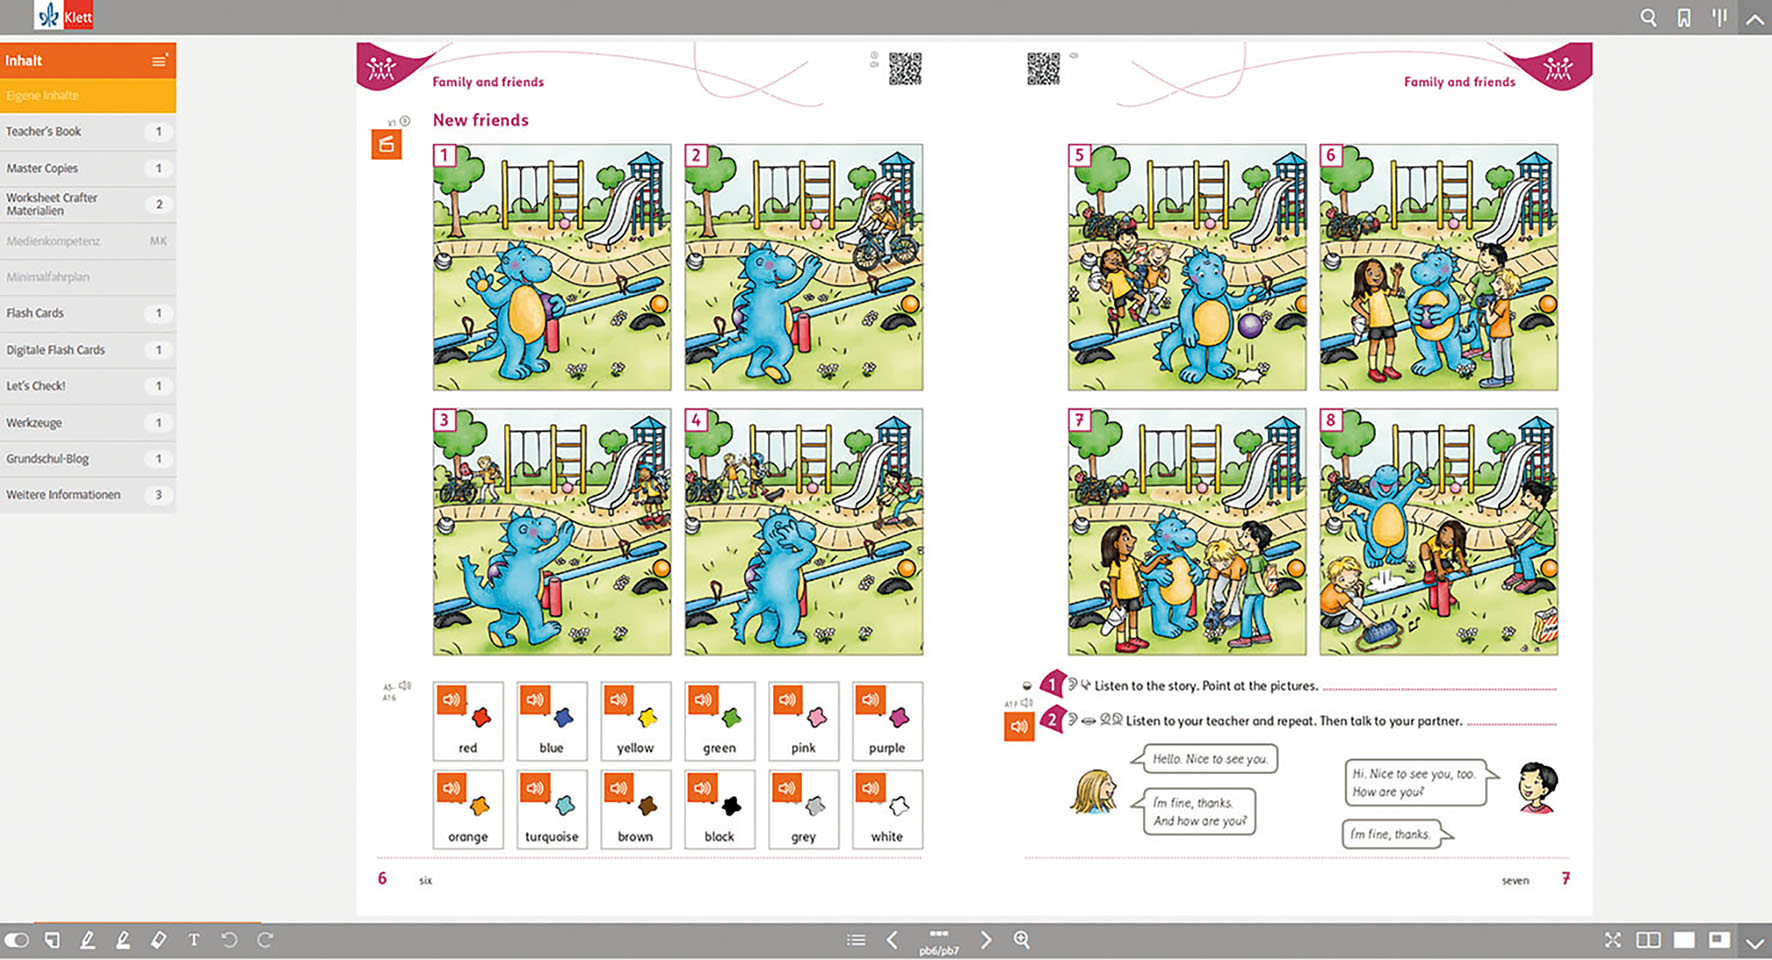Select the text tool
This screenshot has height=960, width=1772.
pyautogui.click(x=194, y=940)
